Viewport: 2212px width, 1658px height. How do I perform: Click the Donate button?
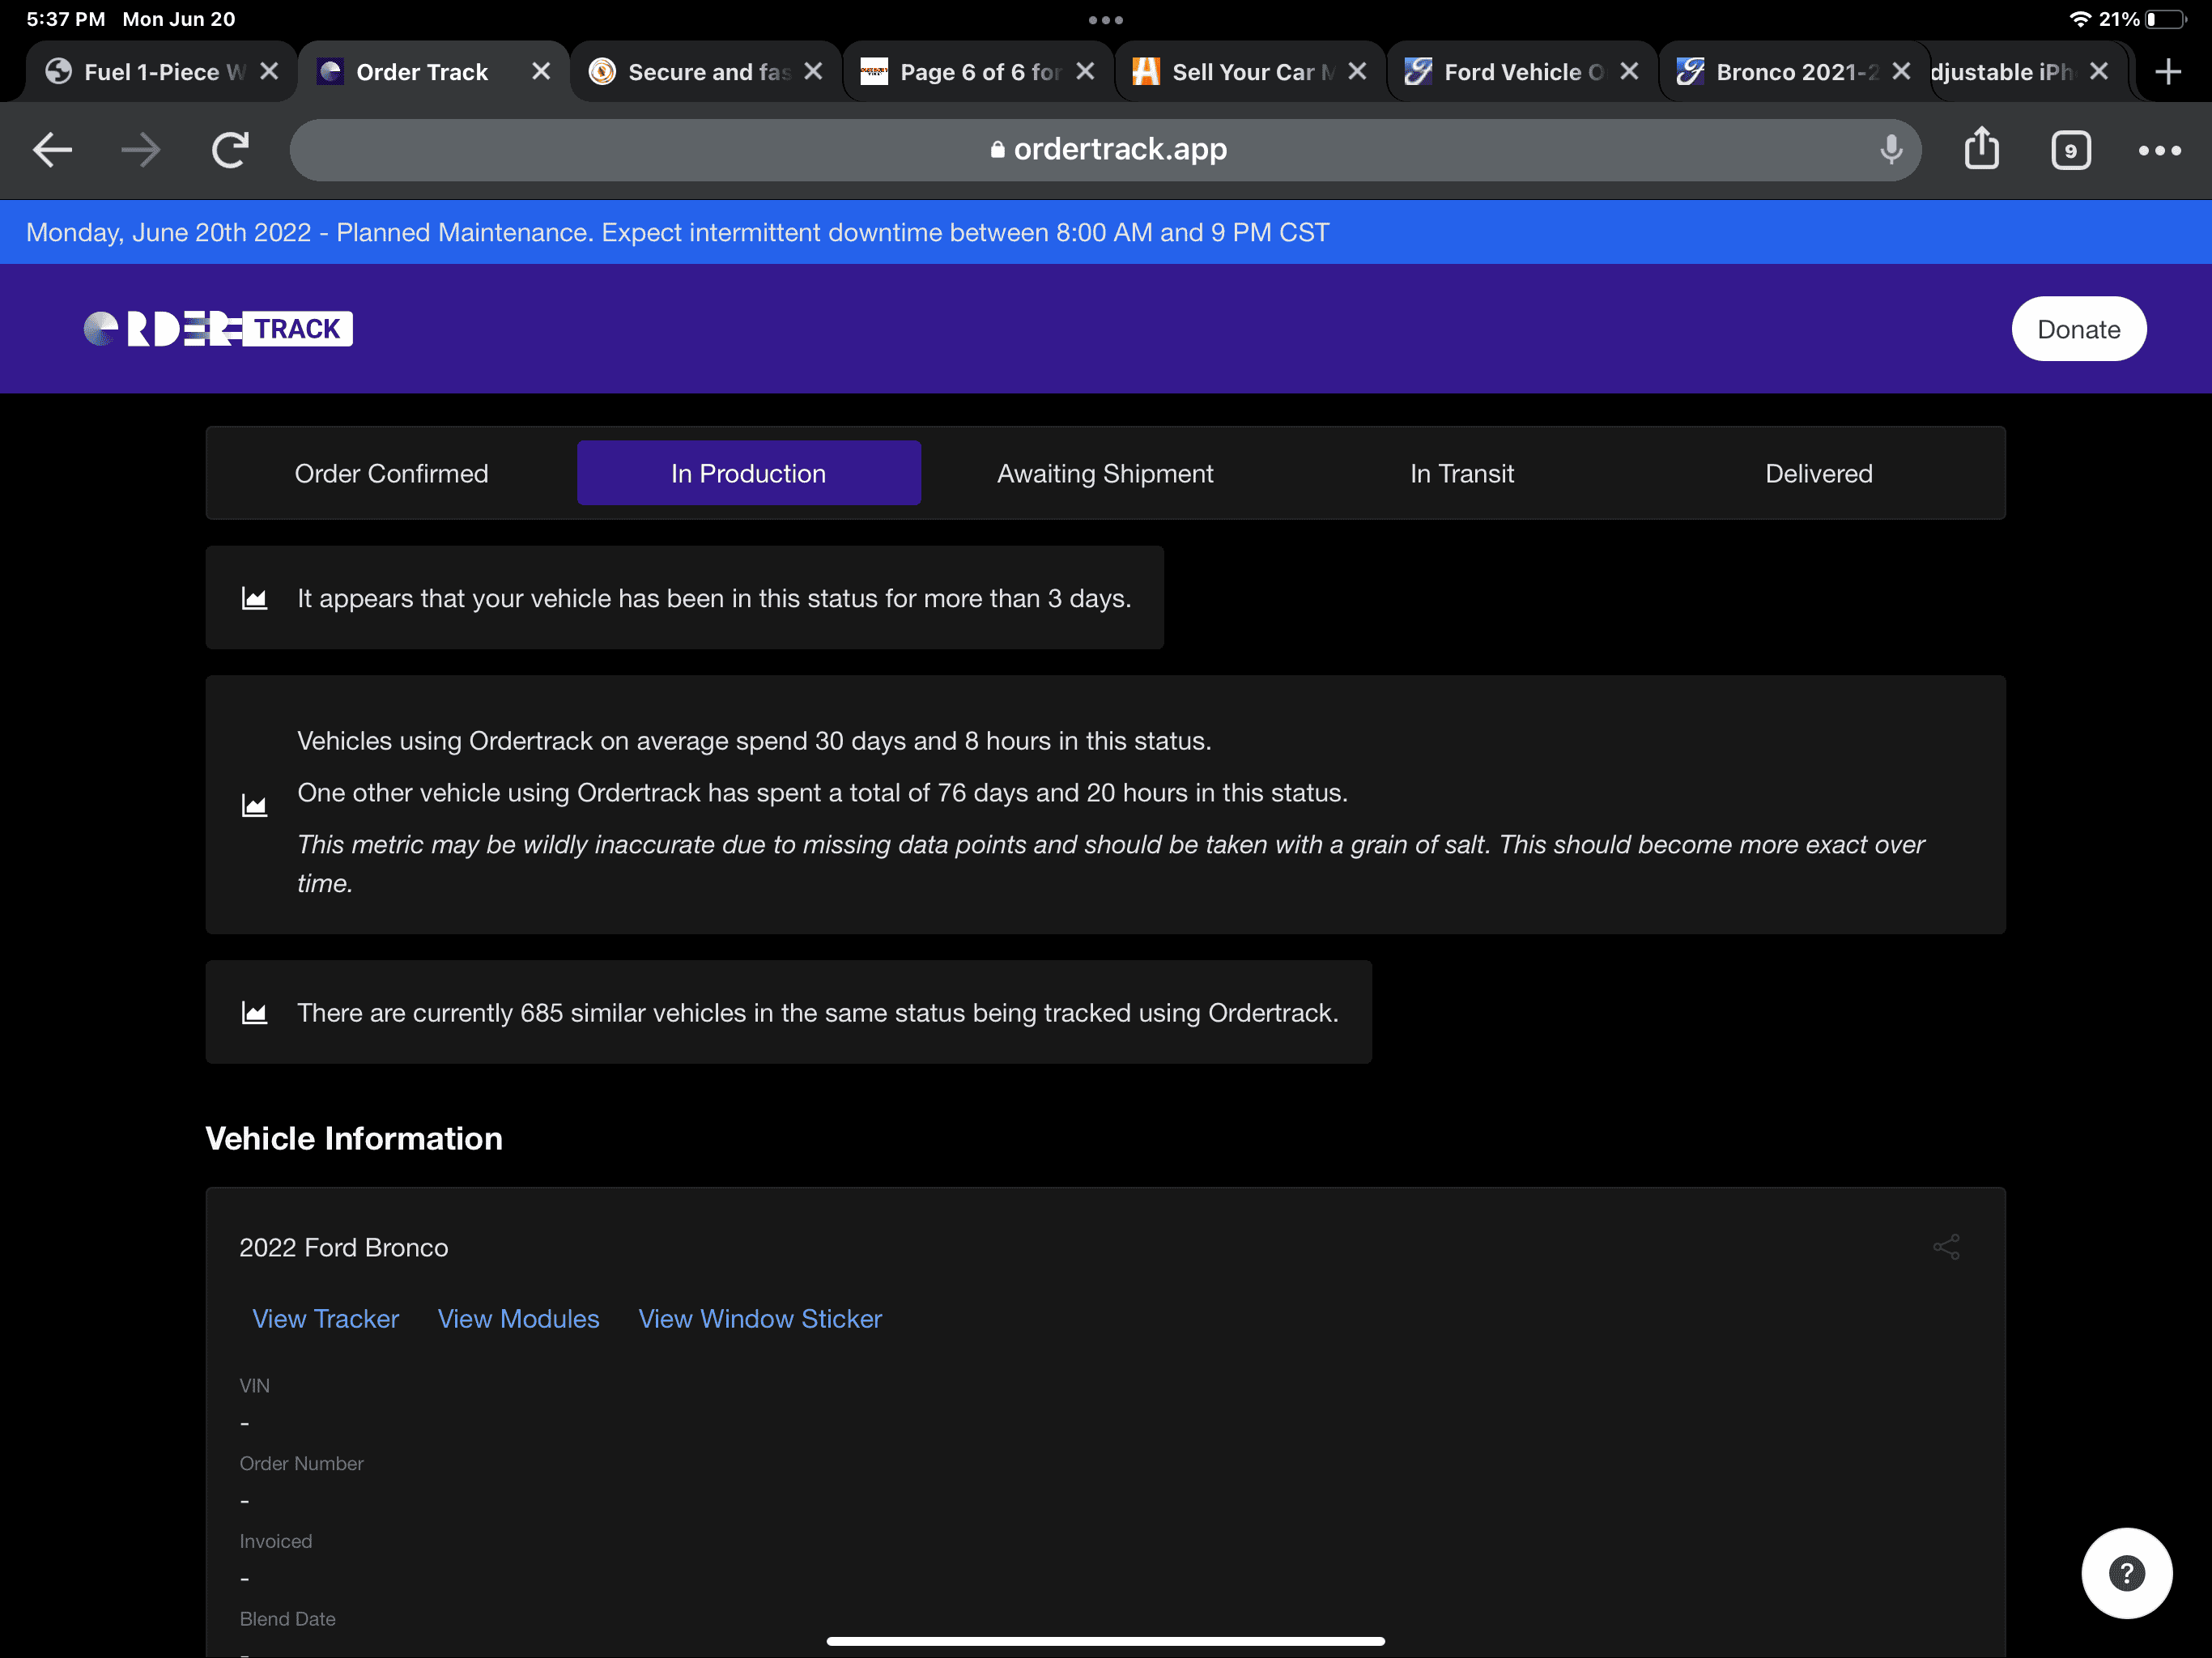[x=2078, y=329]
